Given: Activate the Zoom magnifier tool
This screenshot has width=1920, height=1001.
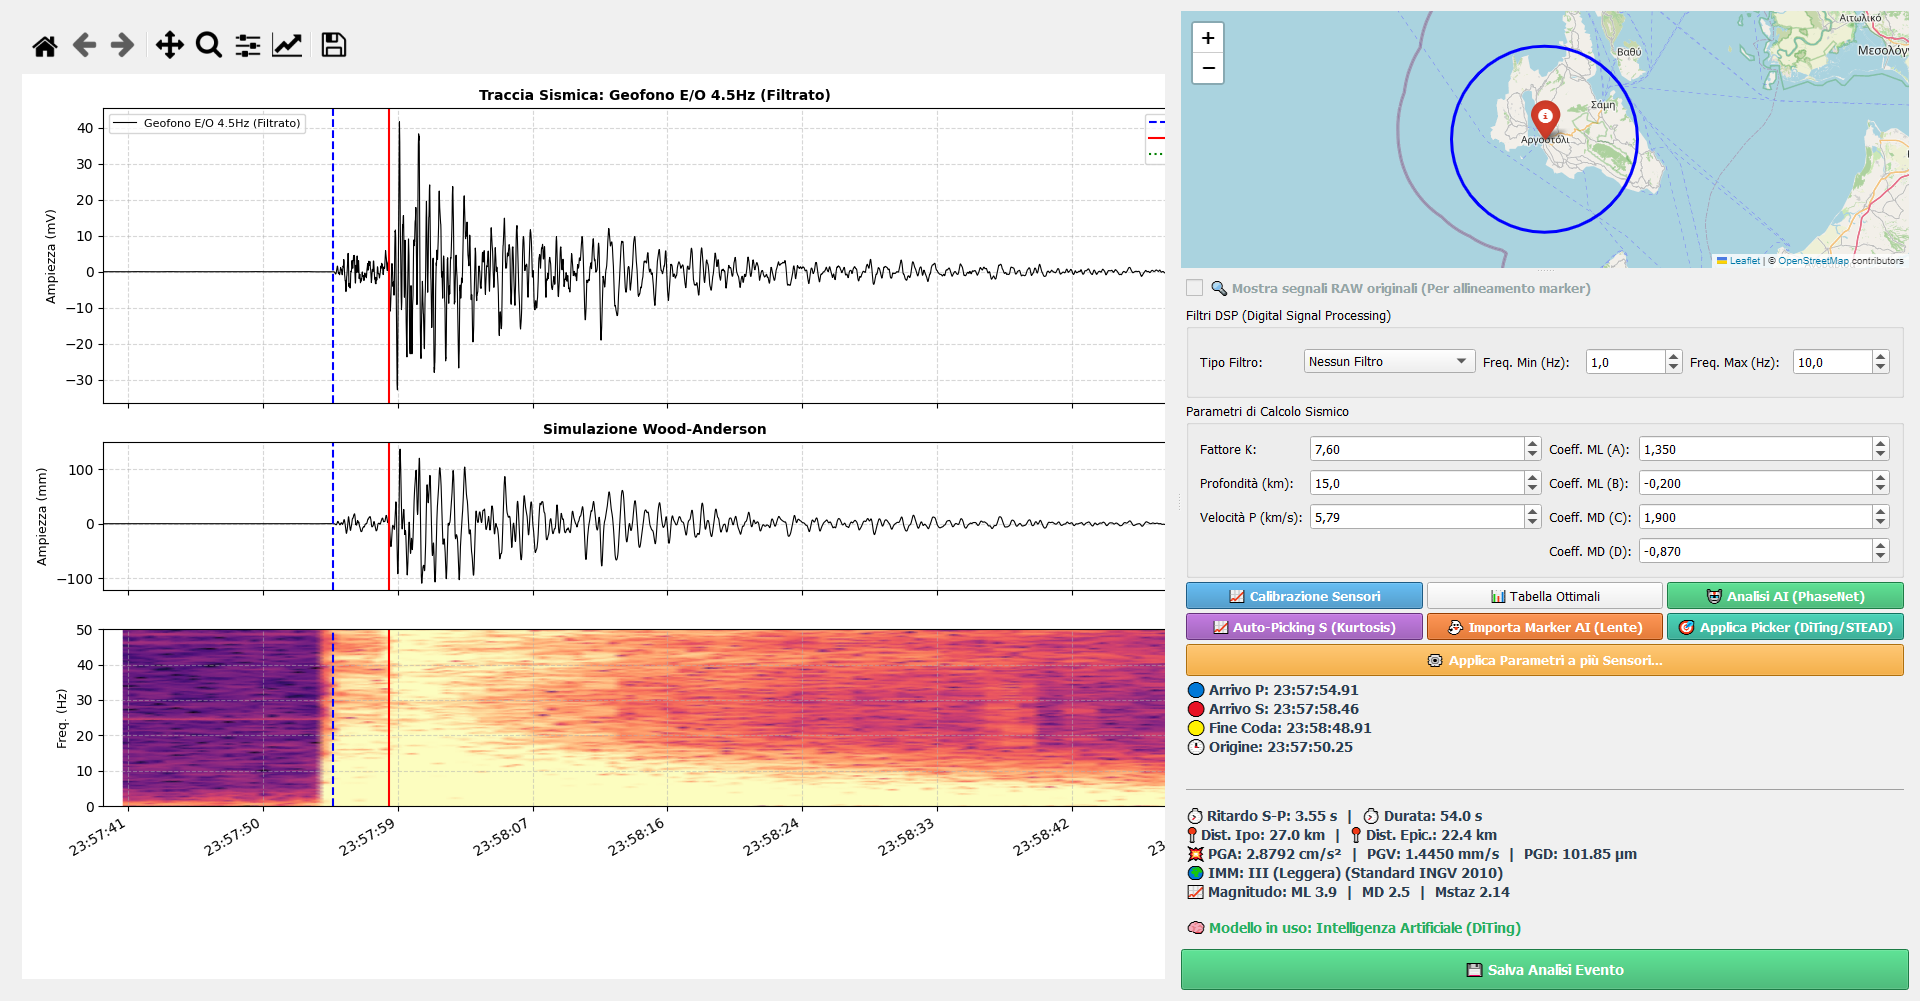Looking at the screenshot, I should click(x=209, y=45).
